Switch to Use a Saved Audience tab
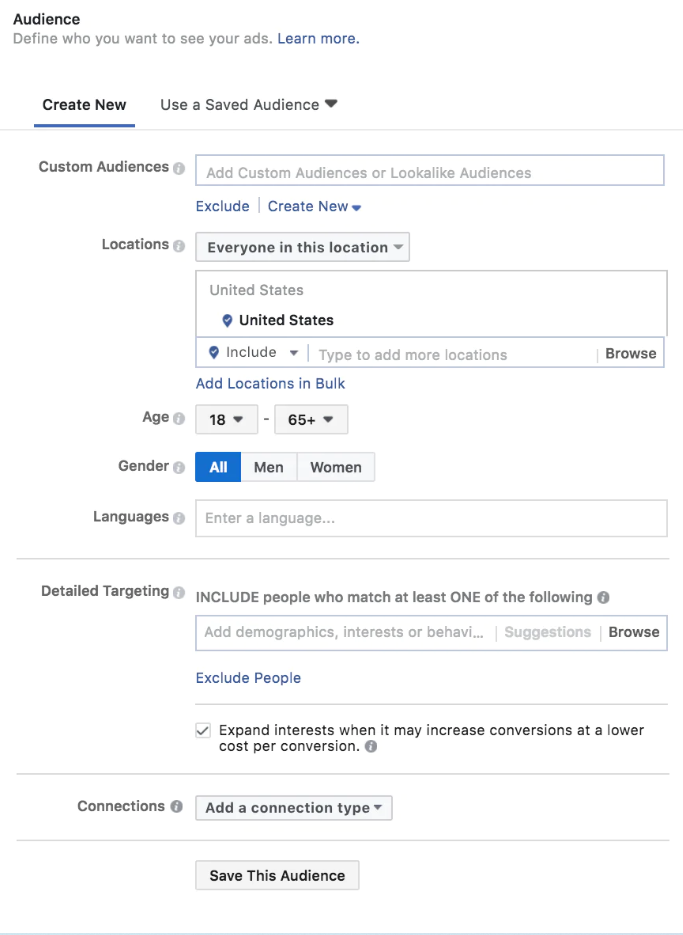Viewport: 683px width, 935px height. pos(249,105)
